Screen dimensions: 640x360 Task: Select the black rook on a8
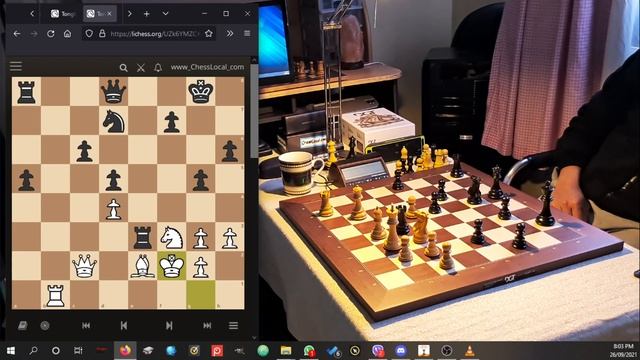[x=26, y=91]
